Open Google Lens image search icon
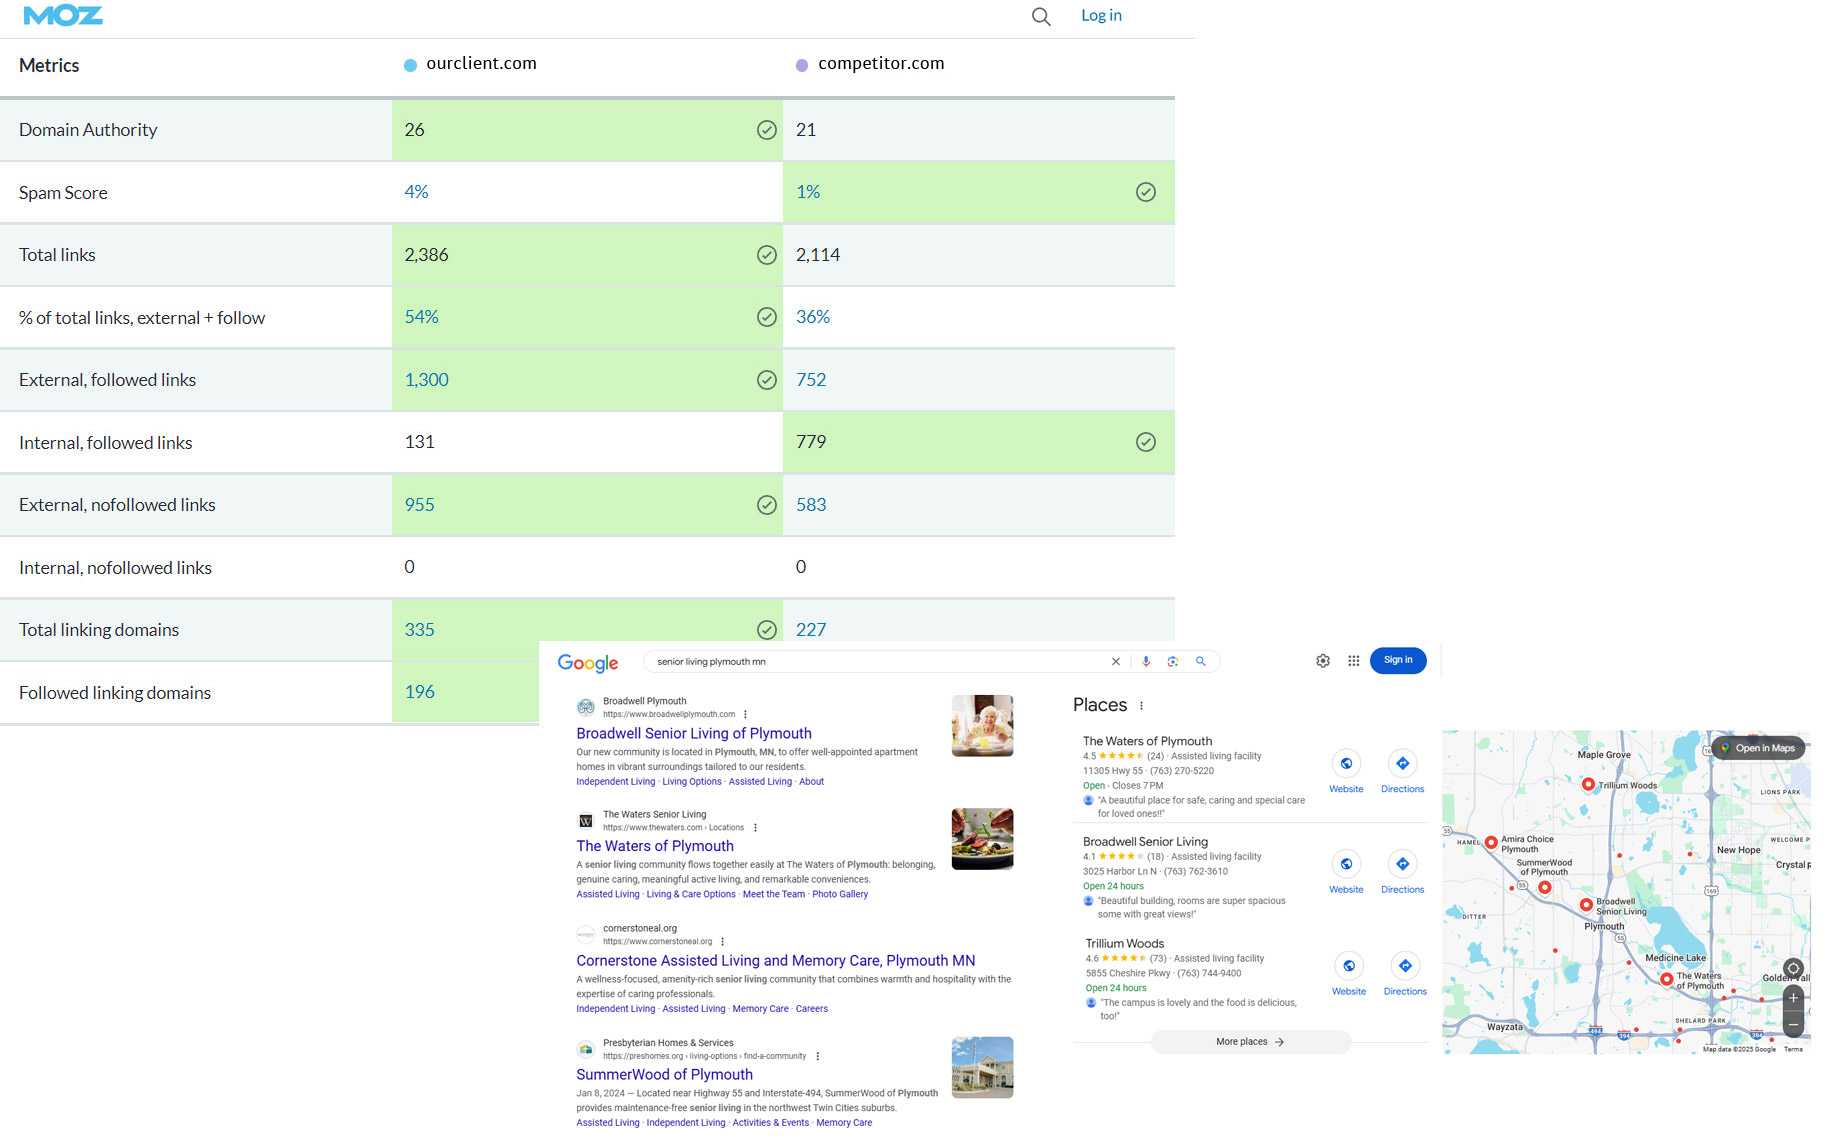Image resolution: width=1828 pixels, height=1148 pixels. 1173,662
